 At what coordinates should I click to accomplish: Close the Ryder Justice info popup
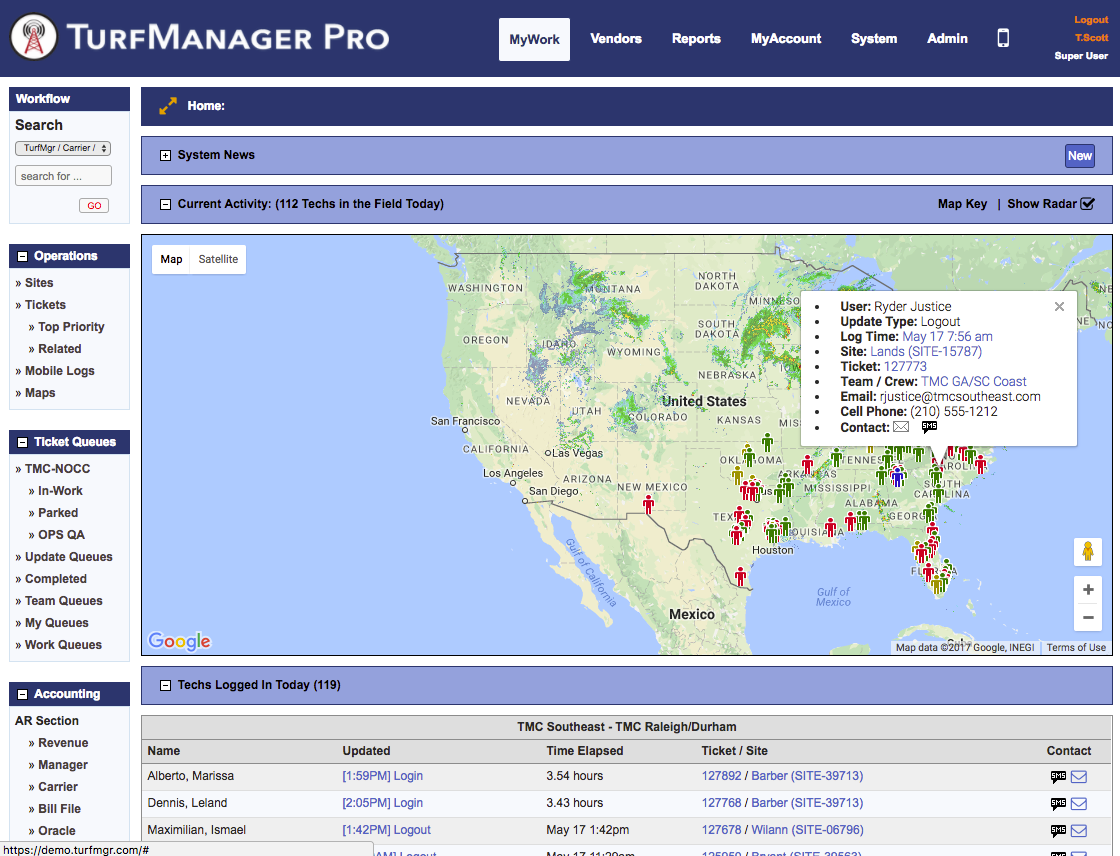[x=1059, y=307]
